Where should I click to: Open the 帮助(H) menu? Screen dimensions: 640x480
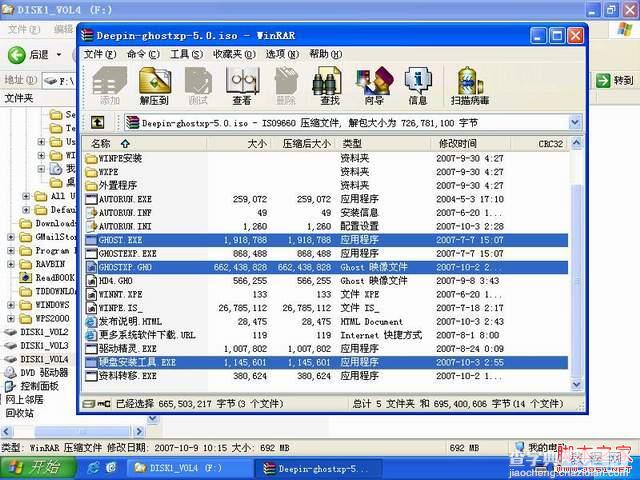(326, 54)
